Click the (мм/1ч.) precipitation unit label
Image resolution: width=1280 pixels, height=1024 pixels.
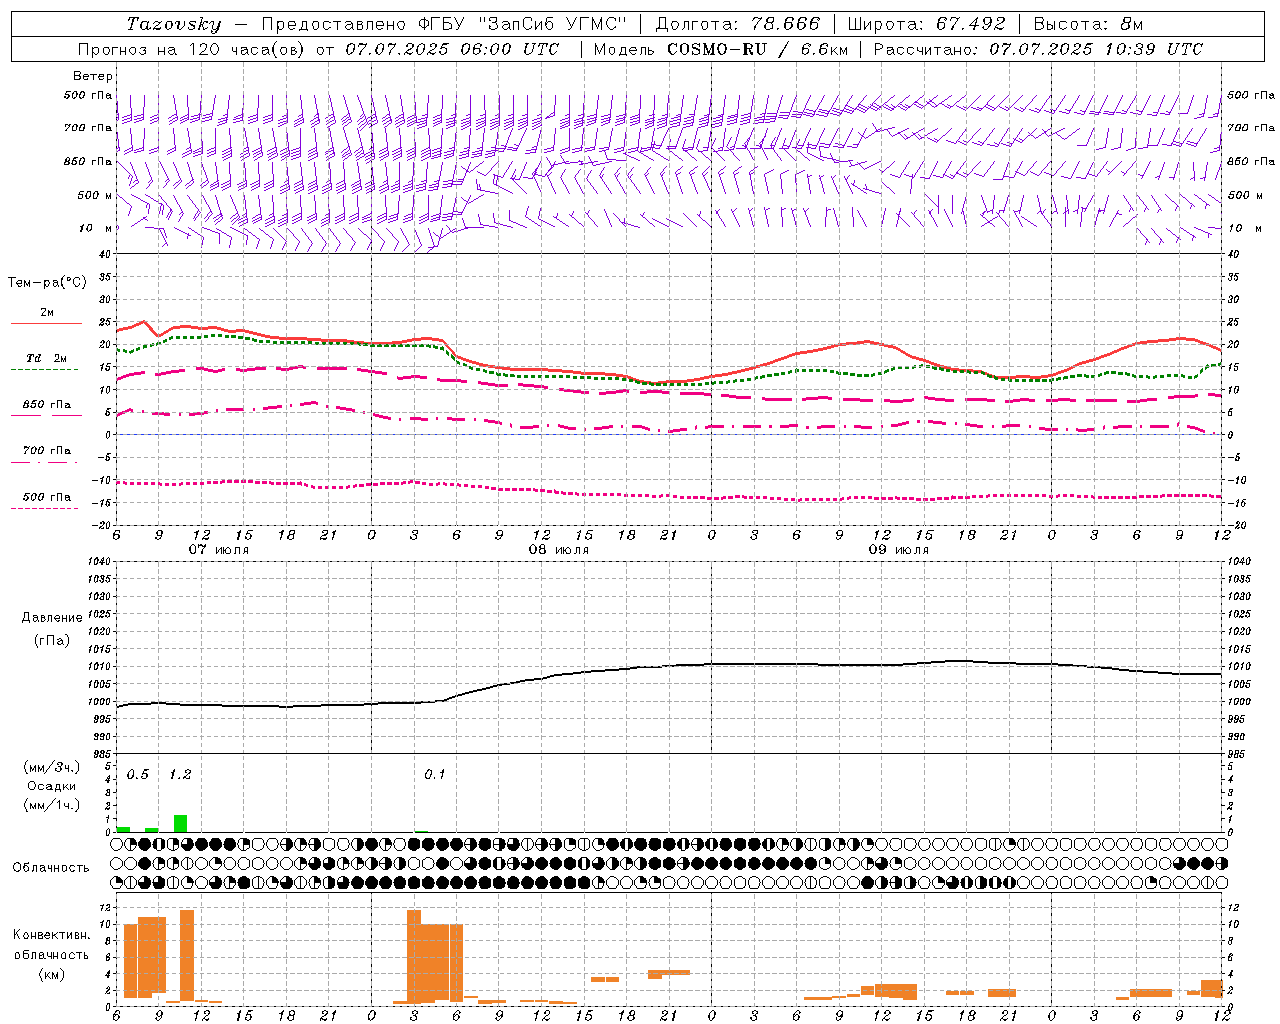(52, 805)
